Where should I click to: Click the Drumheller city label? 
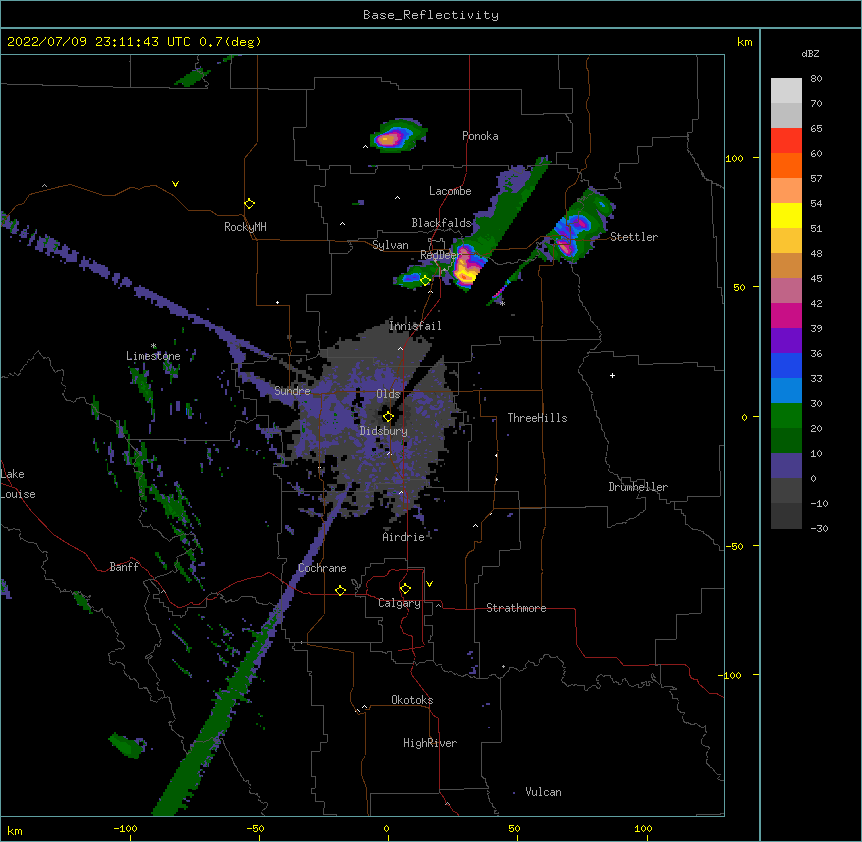click(x=638, y=487)
